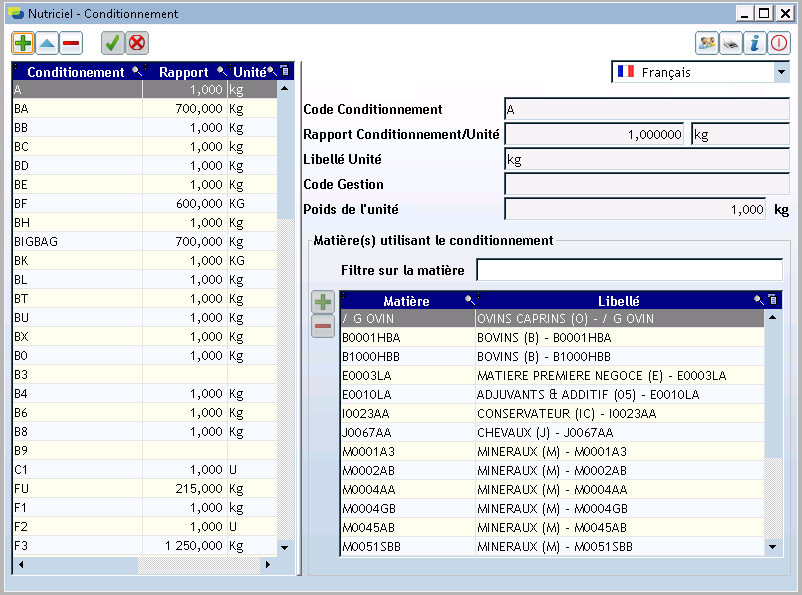Image resolution: width=802 pixels, height=595 pixels.
Task: Click search magnifier in Libellé column header
Action: [759, 300]
